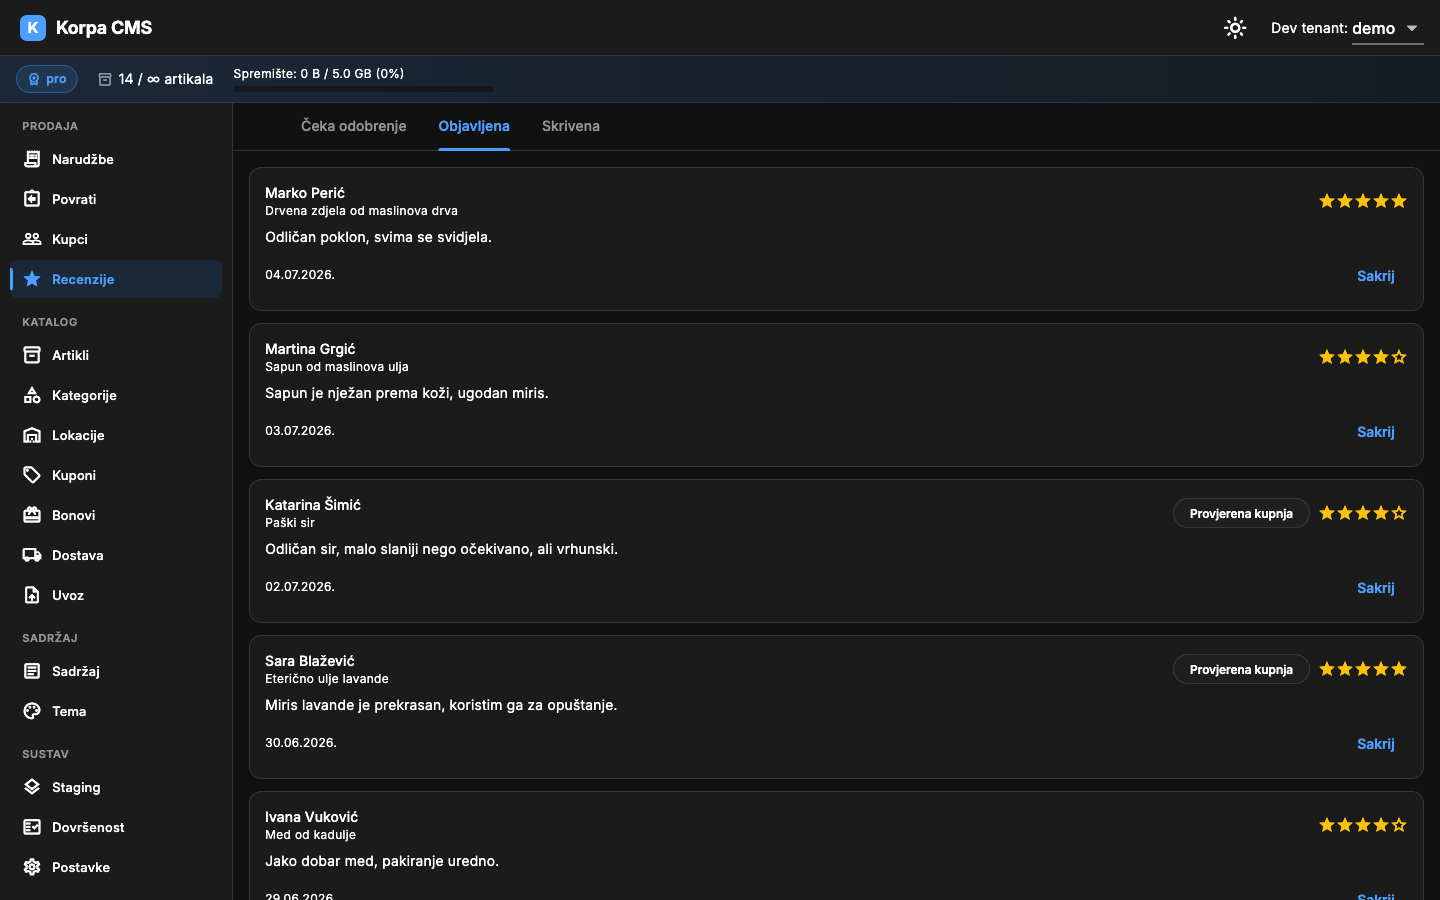Click the pro plan badge
Image resolution: width=1440 pixels, height=900 pixels.
(47, 79)
